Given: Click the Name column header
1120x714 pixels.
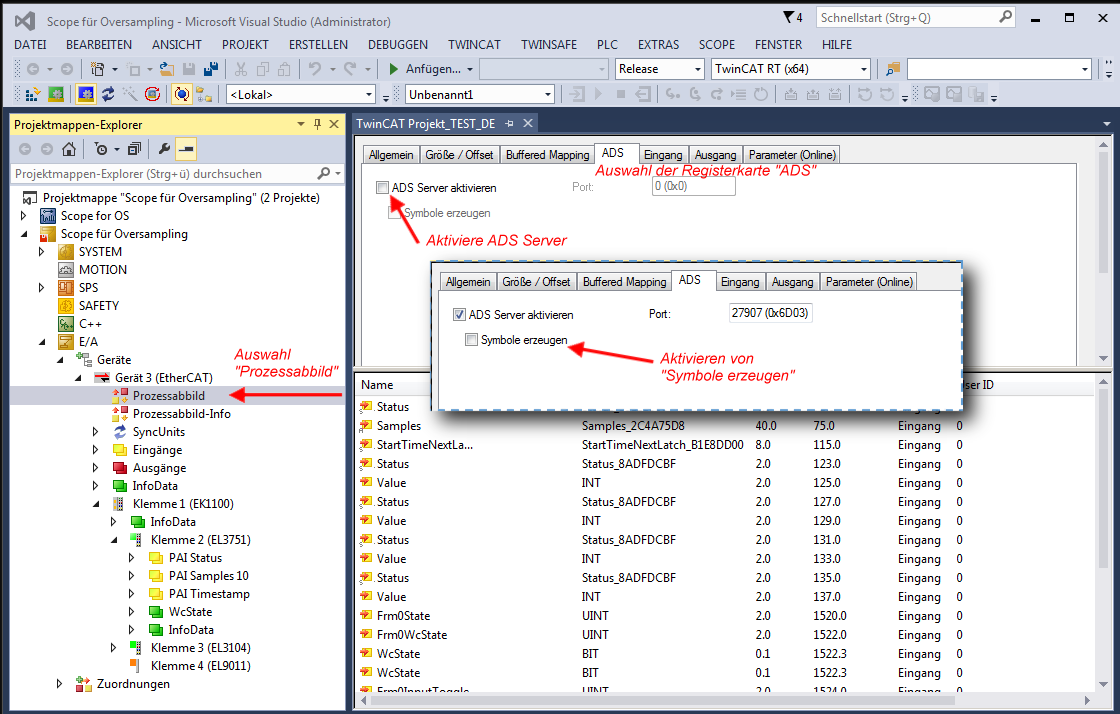Looking at the screenshot, I should click(377, 385).
